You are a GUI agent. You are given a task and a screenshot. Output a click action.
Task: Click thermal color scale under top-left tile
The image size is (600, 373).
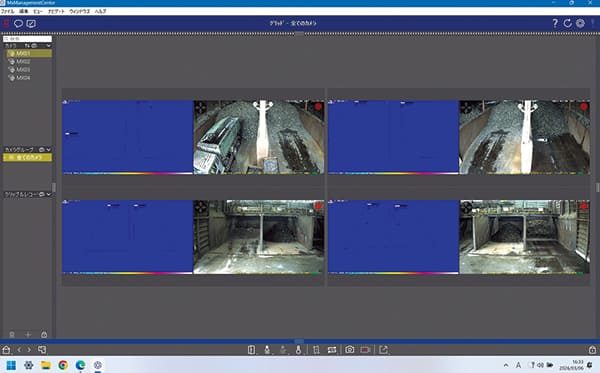(127, 173)
